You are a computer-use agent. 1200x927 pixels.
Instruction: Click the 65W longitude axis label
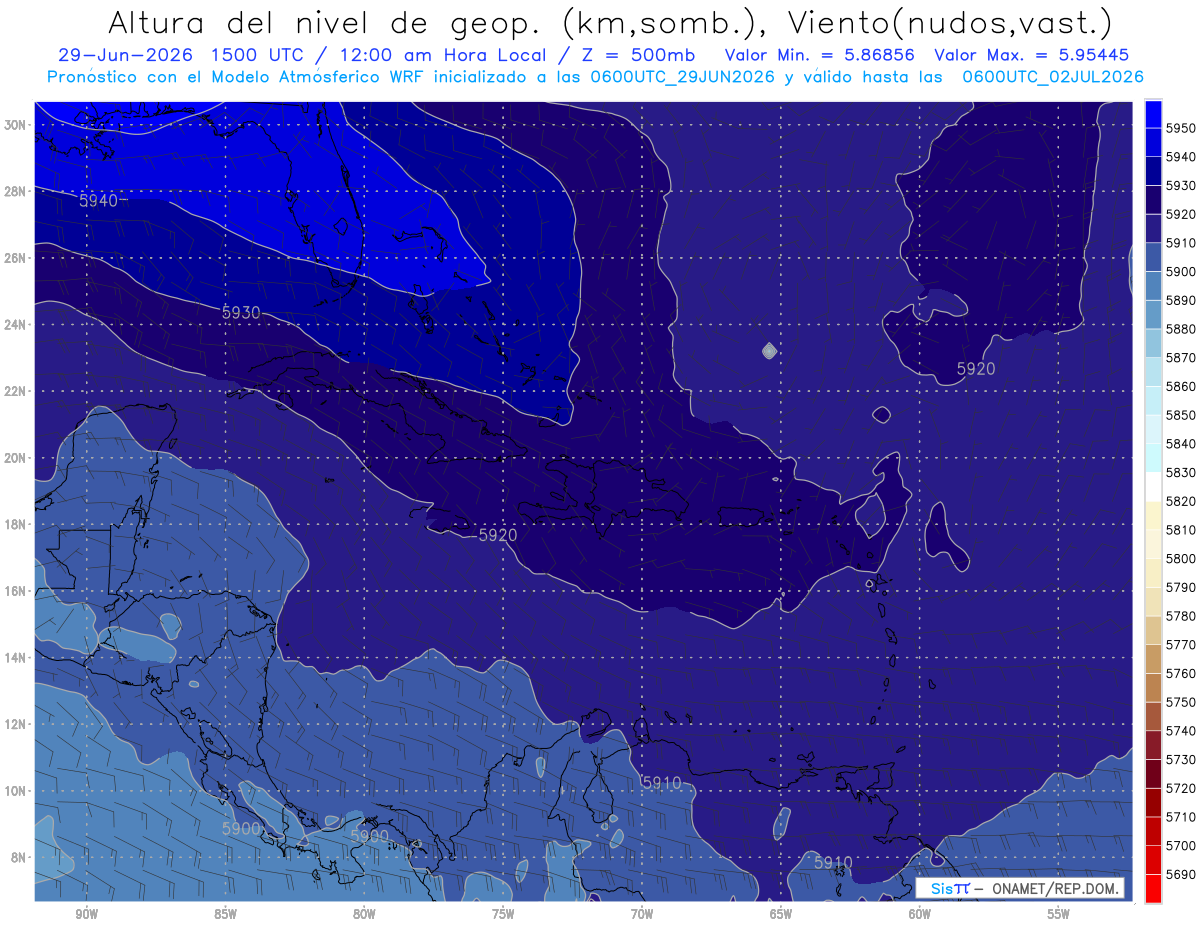click(781, 913)
